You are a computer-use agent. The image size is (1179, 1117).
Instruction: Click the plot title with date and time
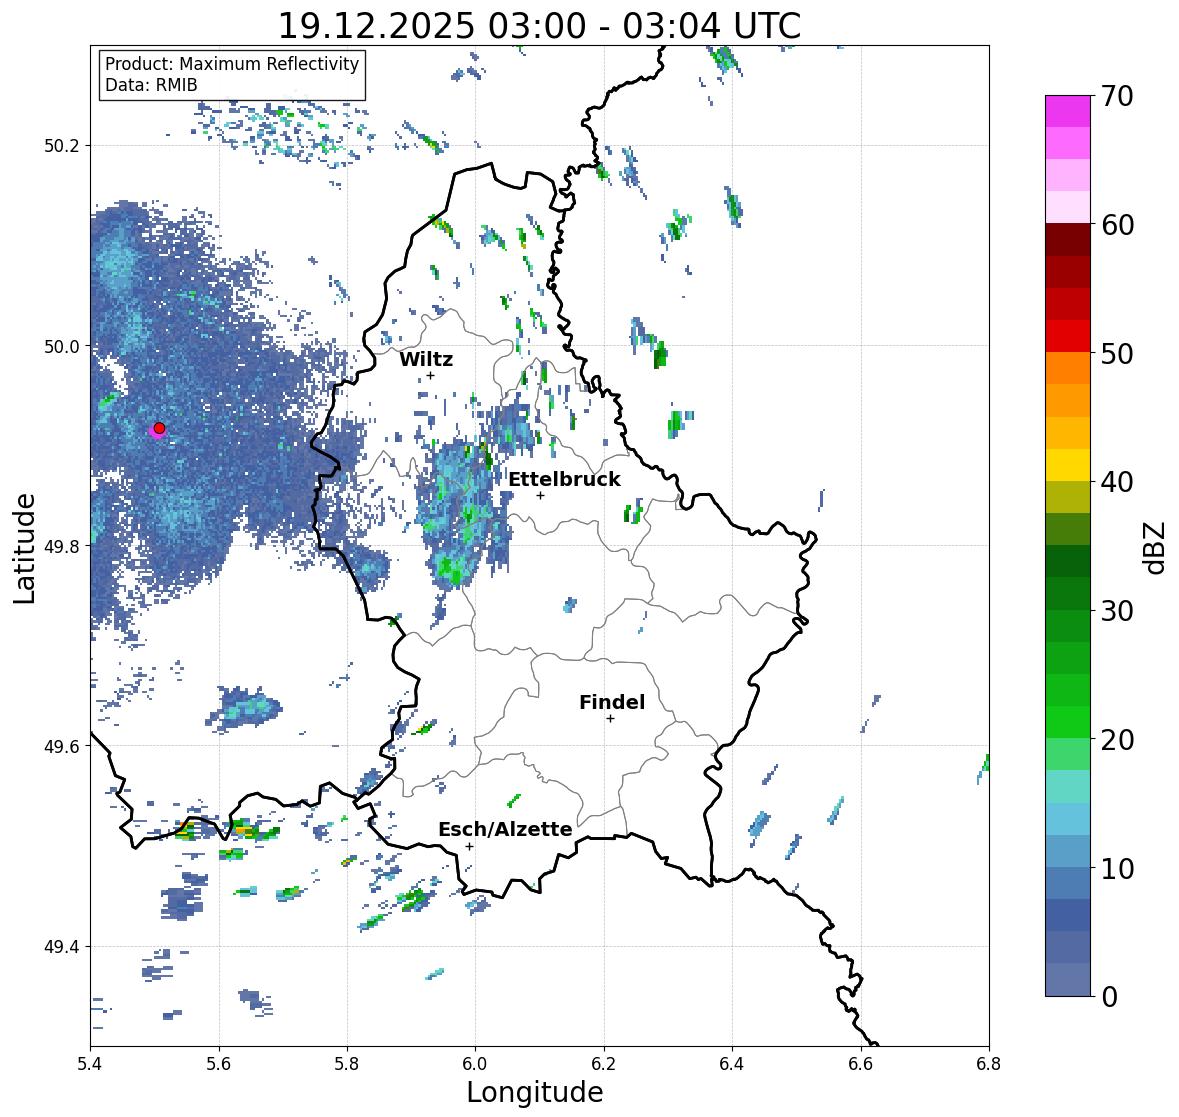(x=539, y=26)
